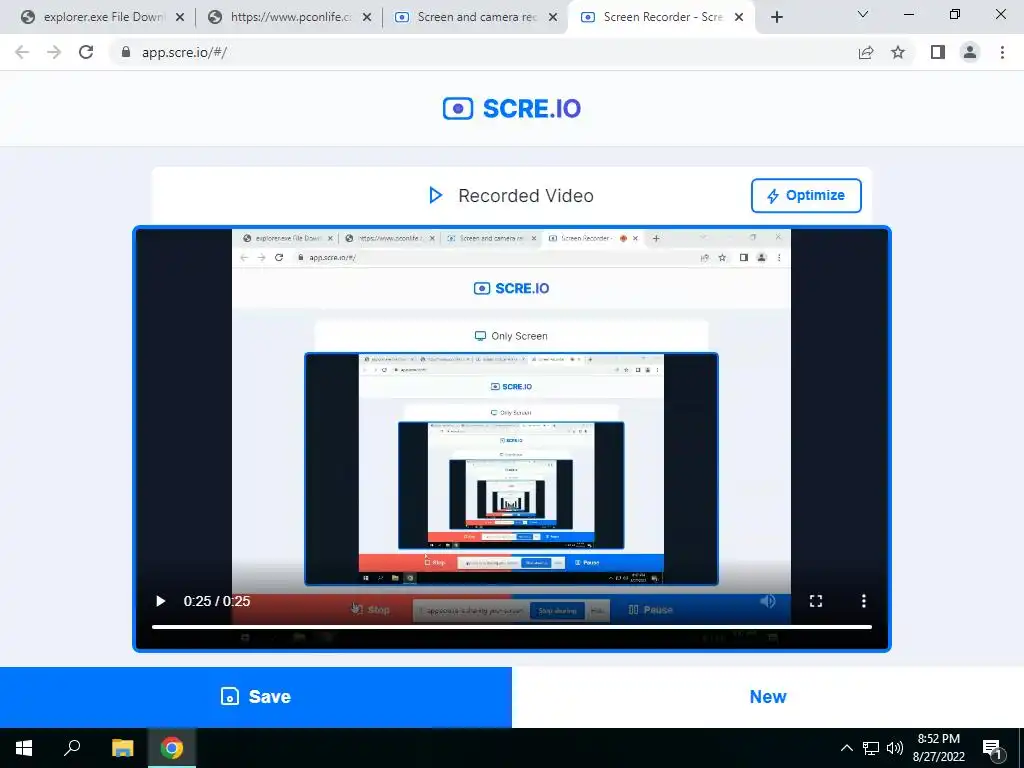Play the recorded video
This screenshot has width=1024, height=768.
160,601
